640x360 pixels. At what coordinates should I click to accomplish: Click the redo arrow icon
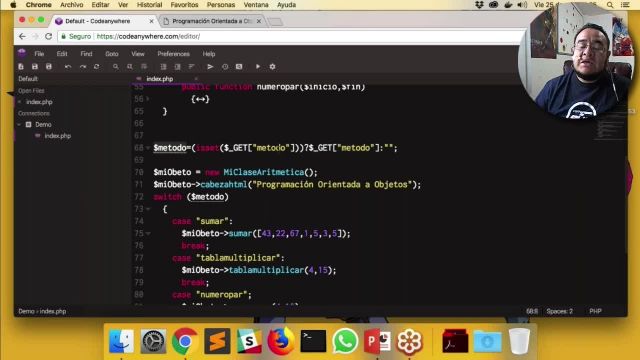(x=83, y=67)
